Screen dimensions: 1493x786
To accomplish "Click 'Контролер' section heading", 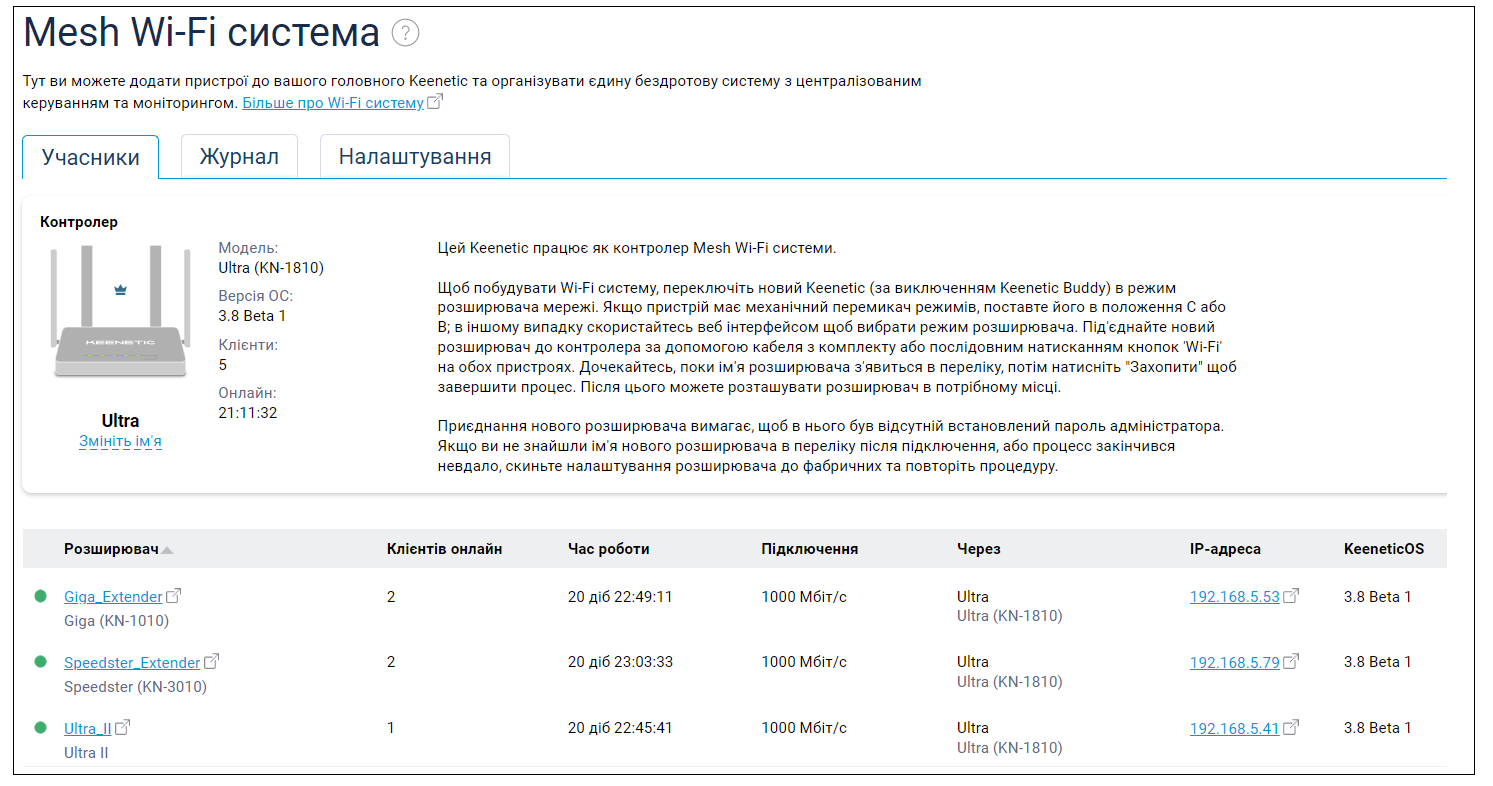I will pos(78,222).
